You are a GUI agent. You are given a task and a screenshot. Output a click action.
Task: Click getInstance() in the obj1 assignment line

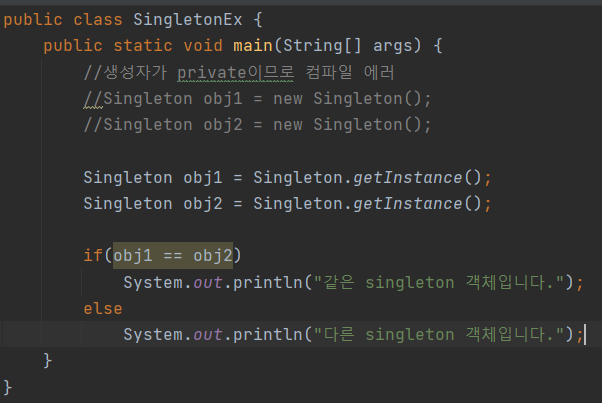417,178
